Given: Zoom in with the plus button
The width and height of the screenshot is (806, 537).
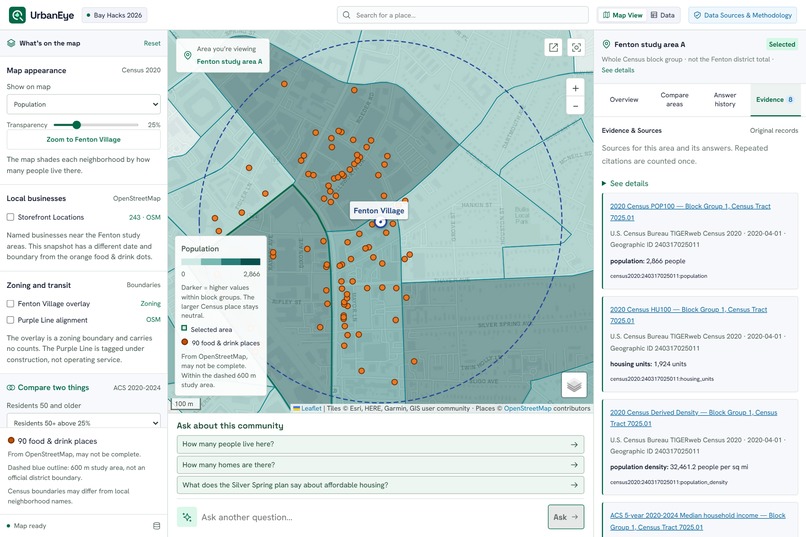Looking at the screenshot, I should [x=575, y=88].
